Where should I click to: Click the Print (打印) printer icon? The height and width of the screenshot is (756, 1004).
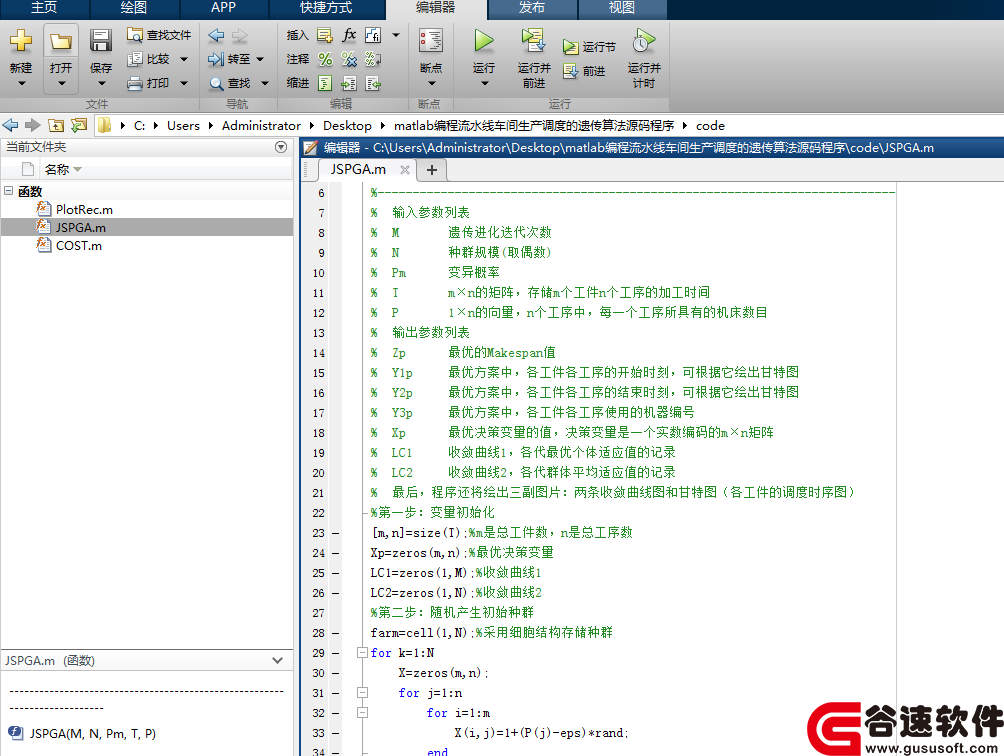tap(134, 83)
